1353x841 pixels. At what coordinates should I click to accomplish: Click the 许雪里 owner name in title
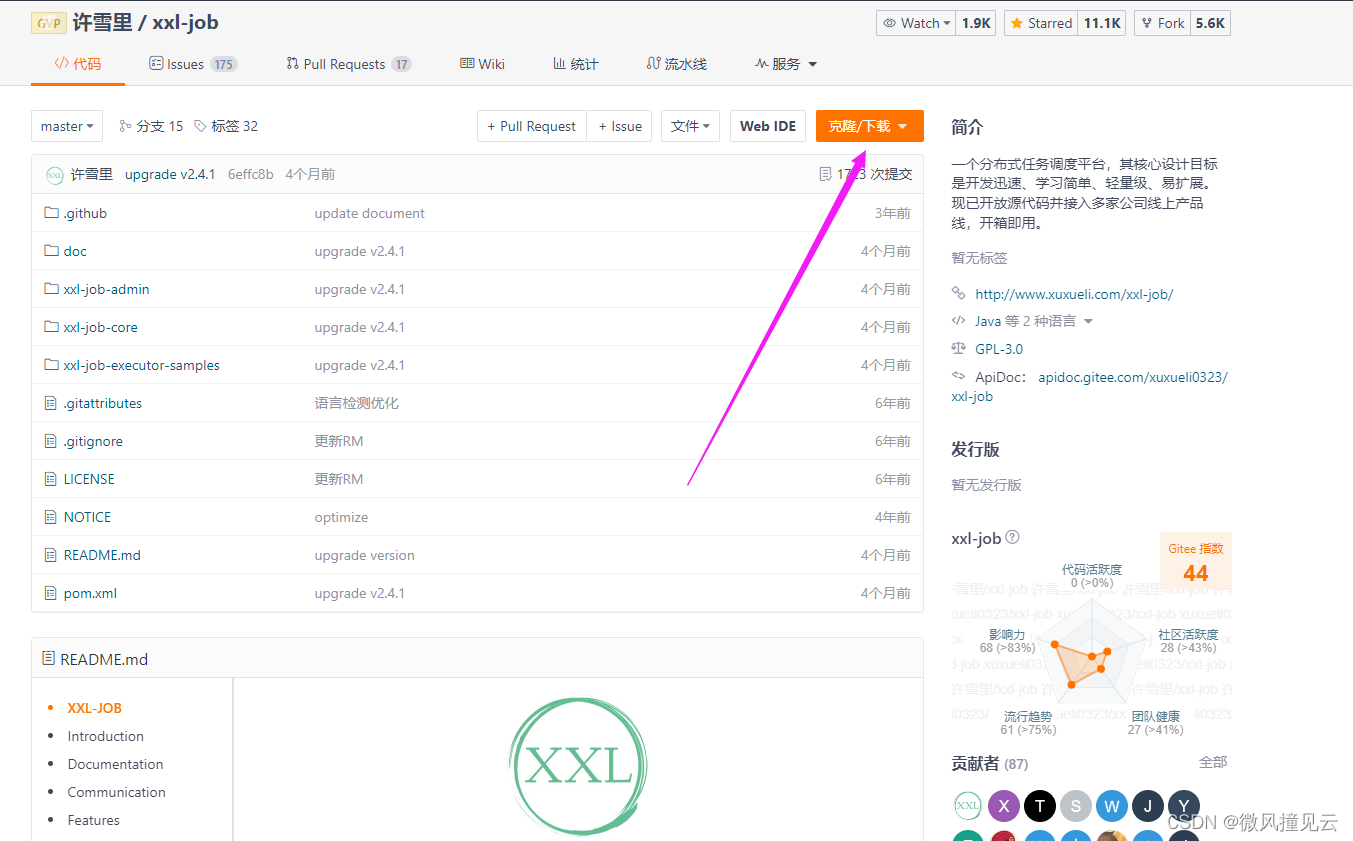coord(102,22)
